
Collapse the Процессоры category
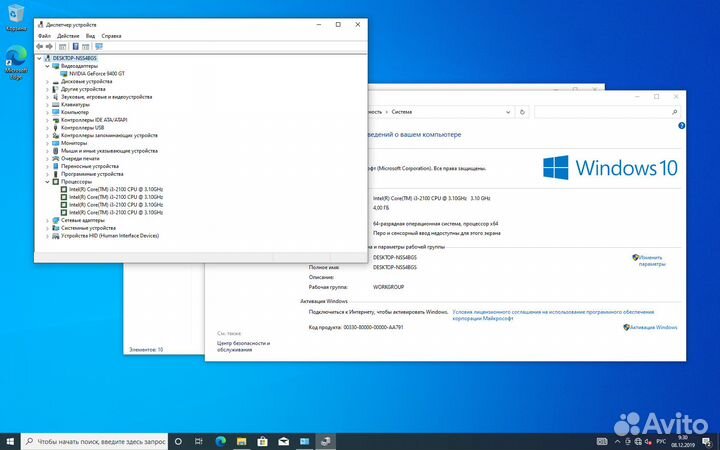[x=47, y=182]
